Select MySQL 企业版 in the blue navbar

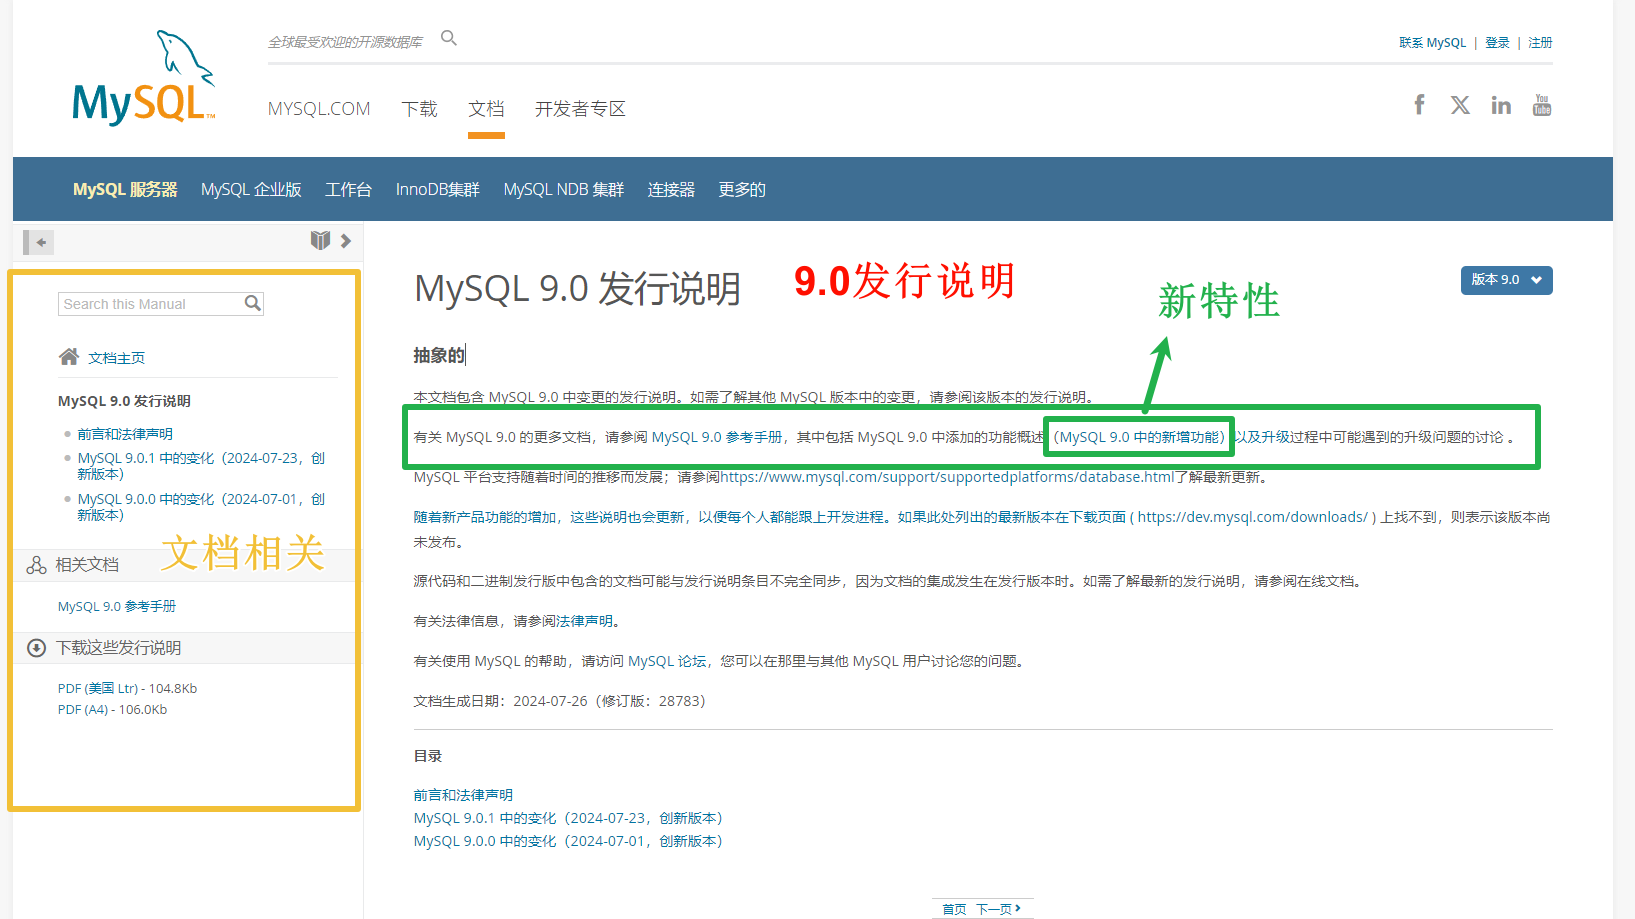250,189
